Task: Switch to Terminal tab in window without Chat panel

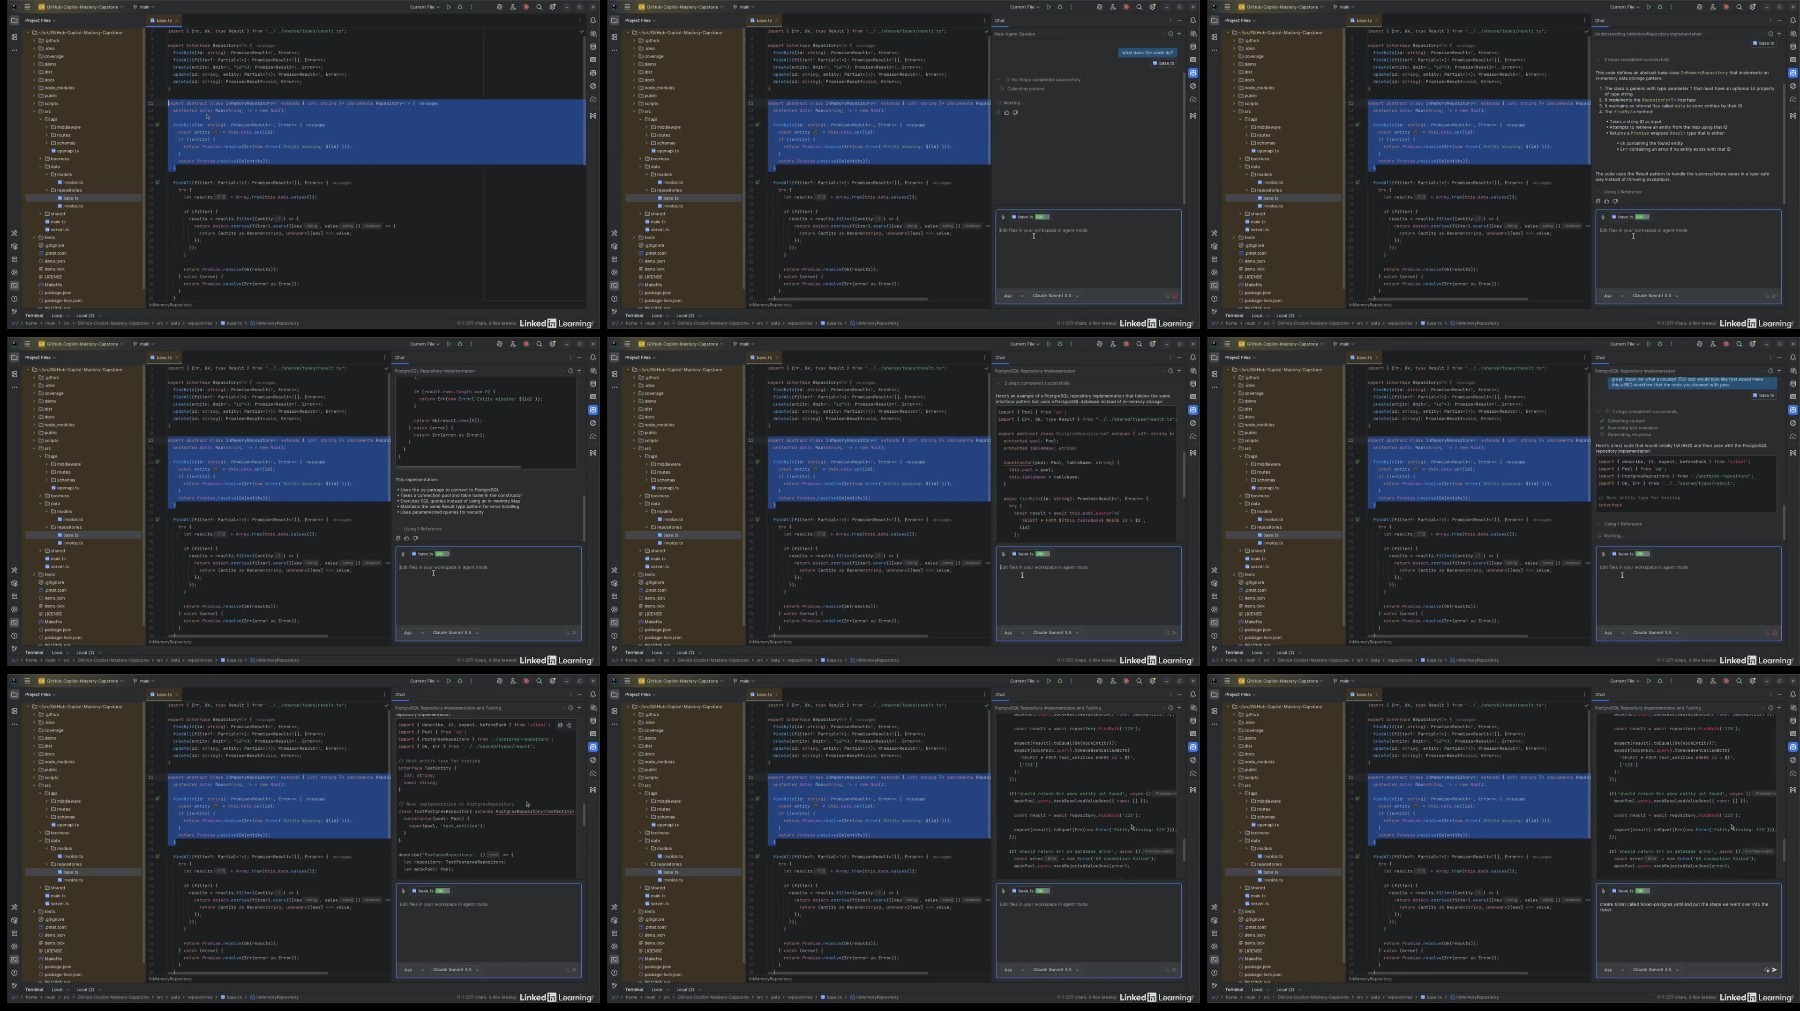Action: pyautogui.click(x=34, y=315)
